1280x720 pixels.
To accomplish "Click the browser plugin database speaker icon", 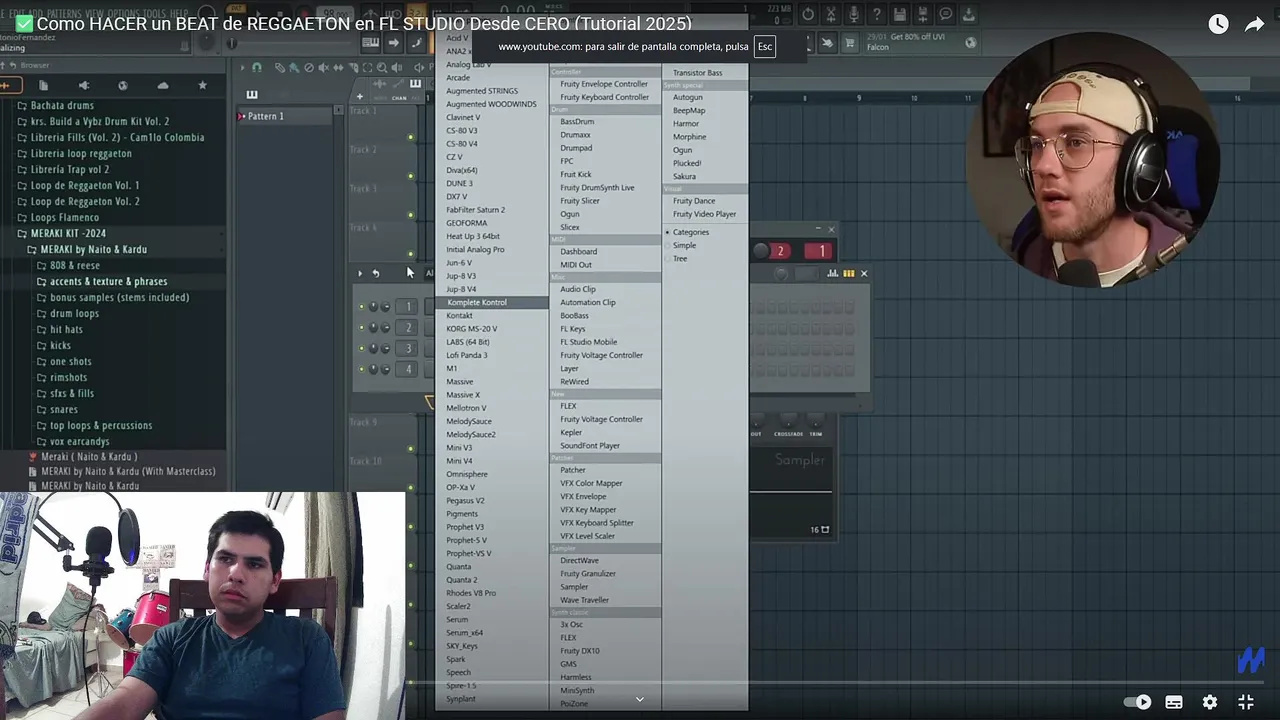I will 83,85.
